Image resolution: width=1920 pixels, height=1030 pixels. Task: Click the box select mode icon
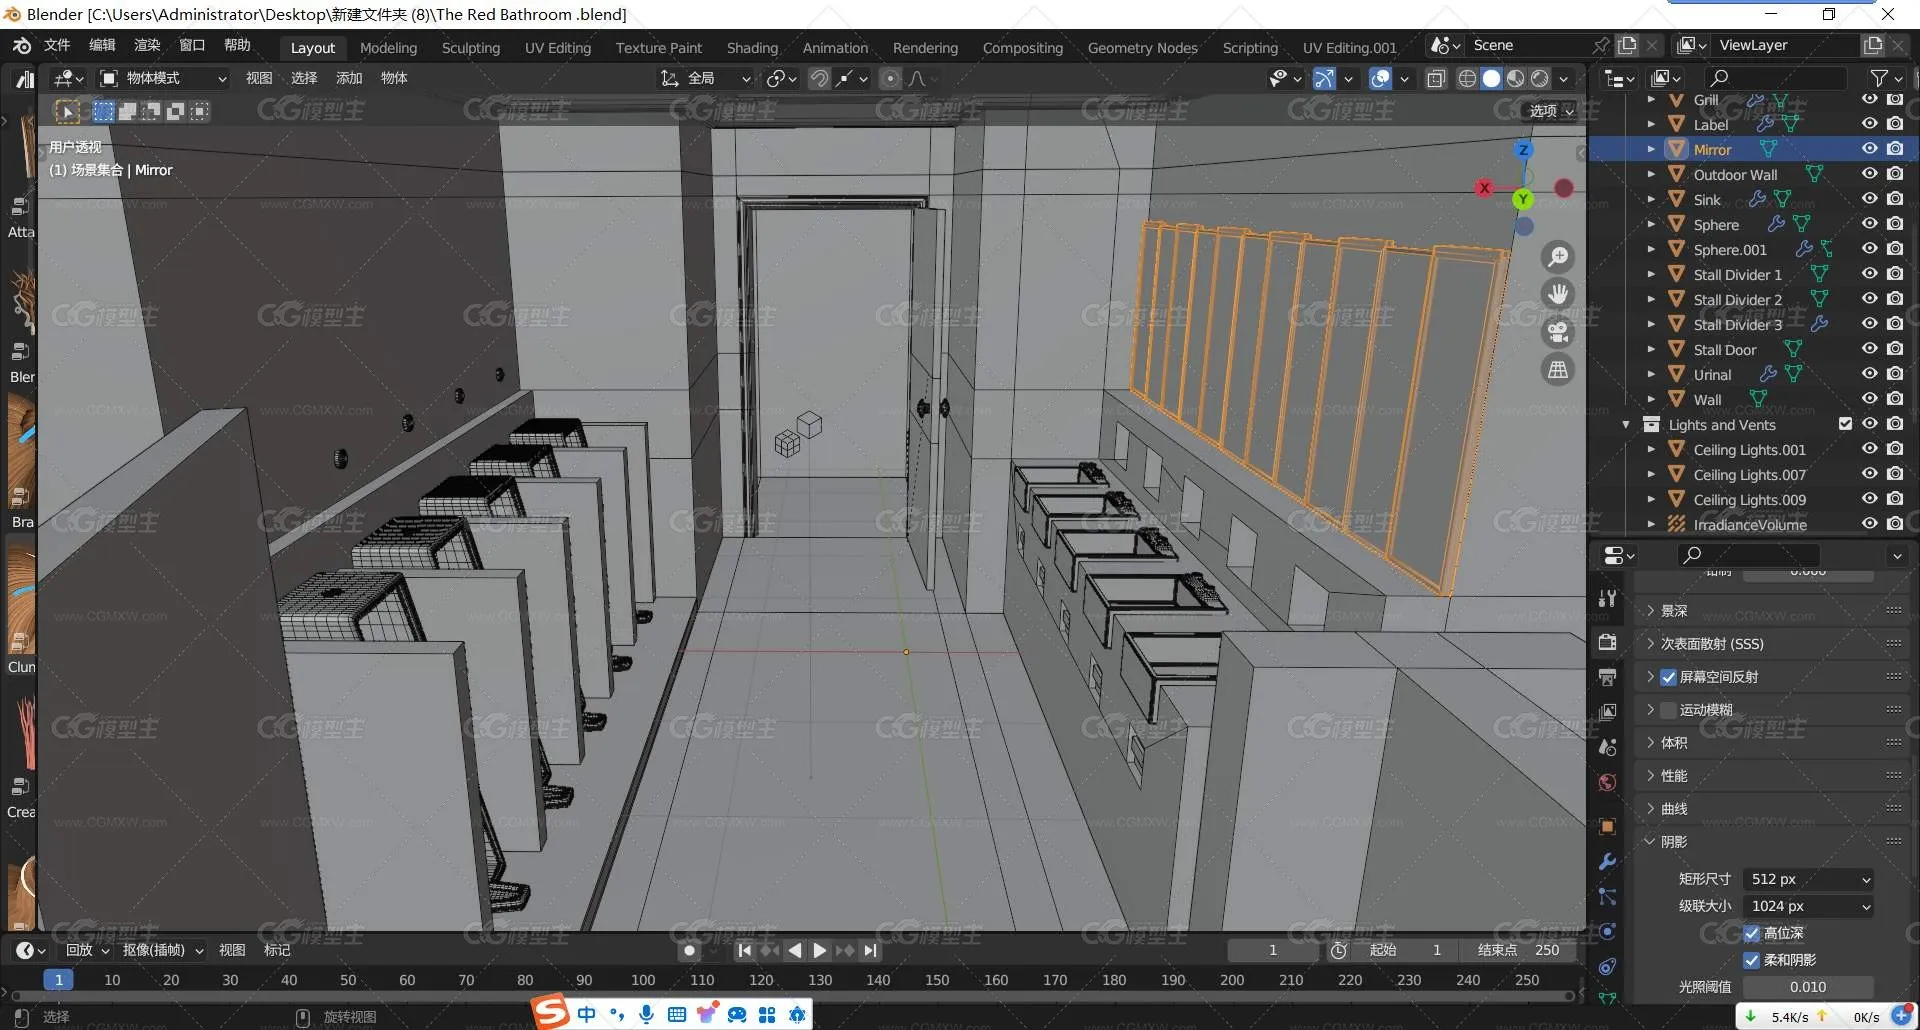pyautogui.click(x=103, y=111)
